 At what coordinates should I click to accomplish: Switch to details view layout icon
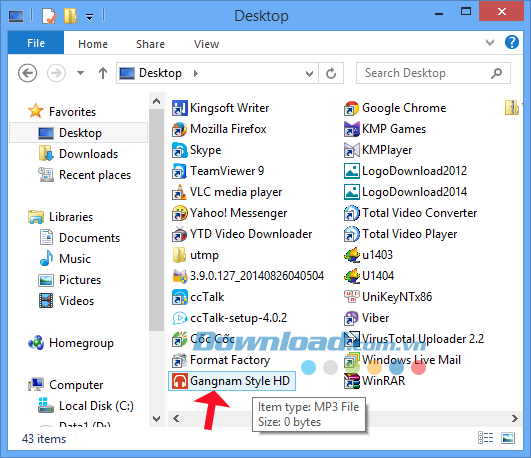485,438
